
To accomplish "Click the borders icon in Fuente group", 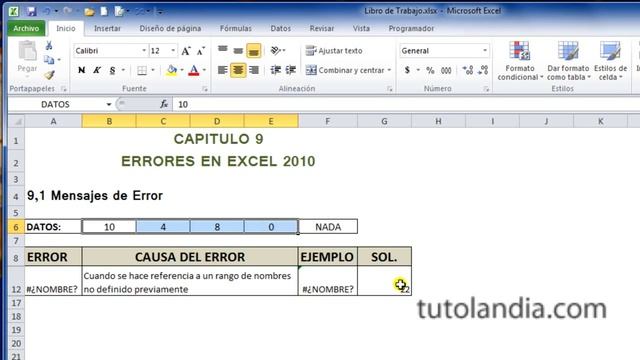I will click(142, 70).
